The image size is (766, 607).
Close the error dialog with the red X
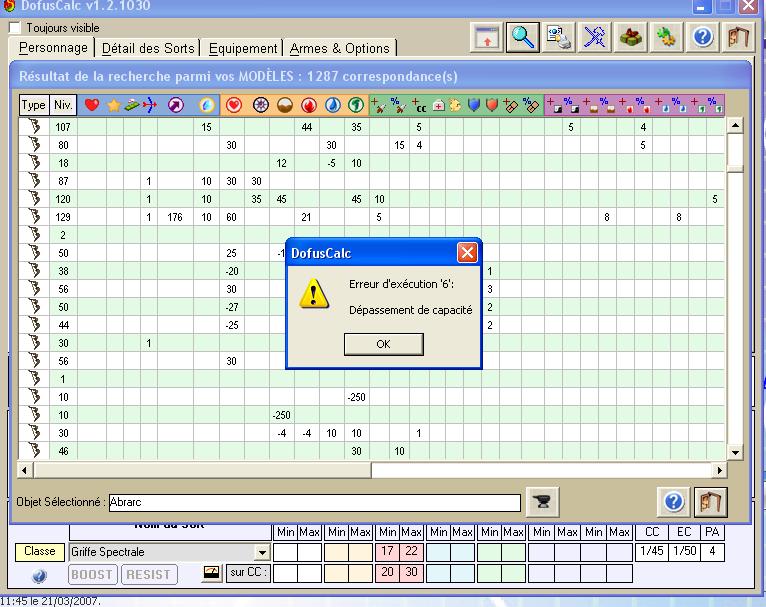[467, 253]
